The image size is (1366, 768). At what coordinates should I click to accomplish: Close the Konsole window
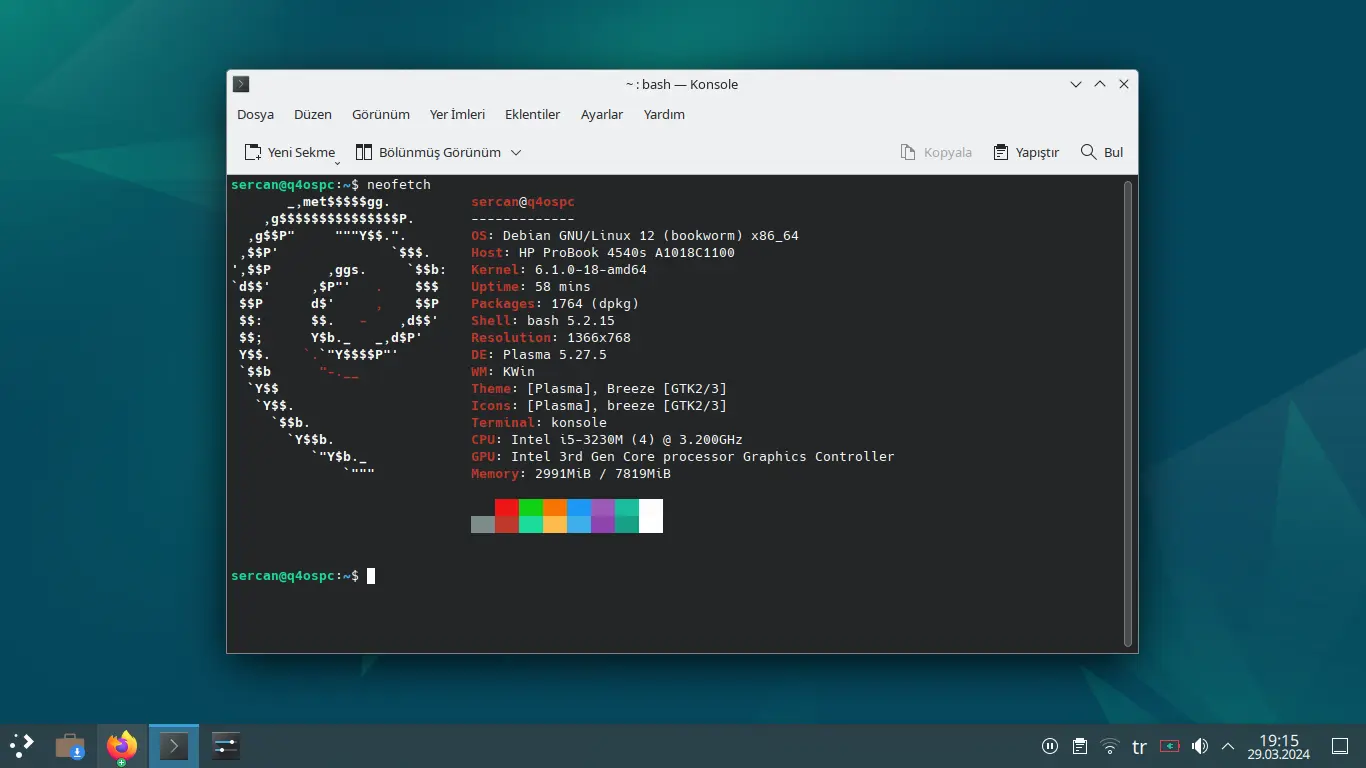pos(1124,84)
